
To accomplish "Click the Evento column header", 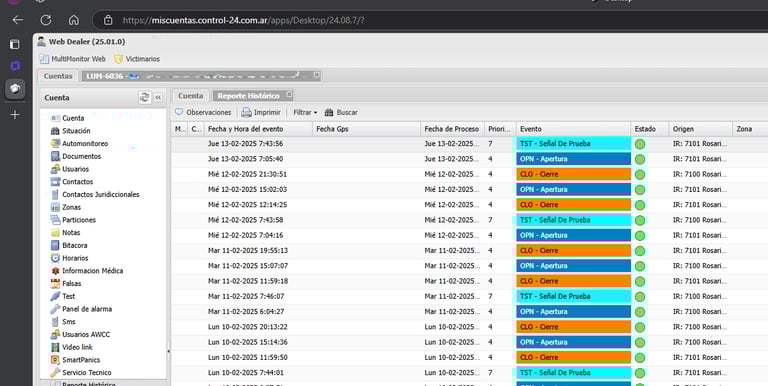I will (x=573, y=129).
